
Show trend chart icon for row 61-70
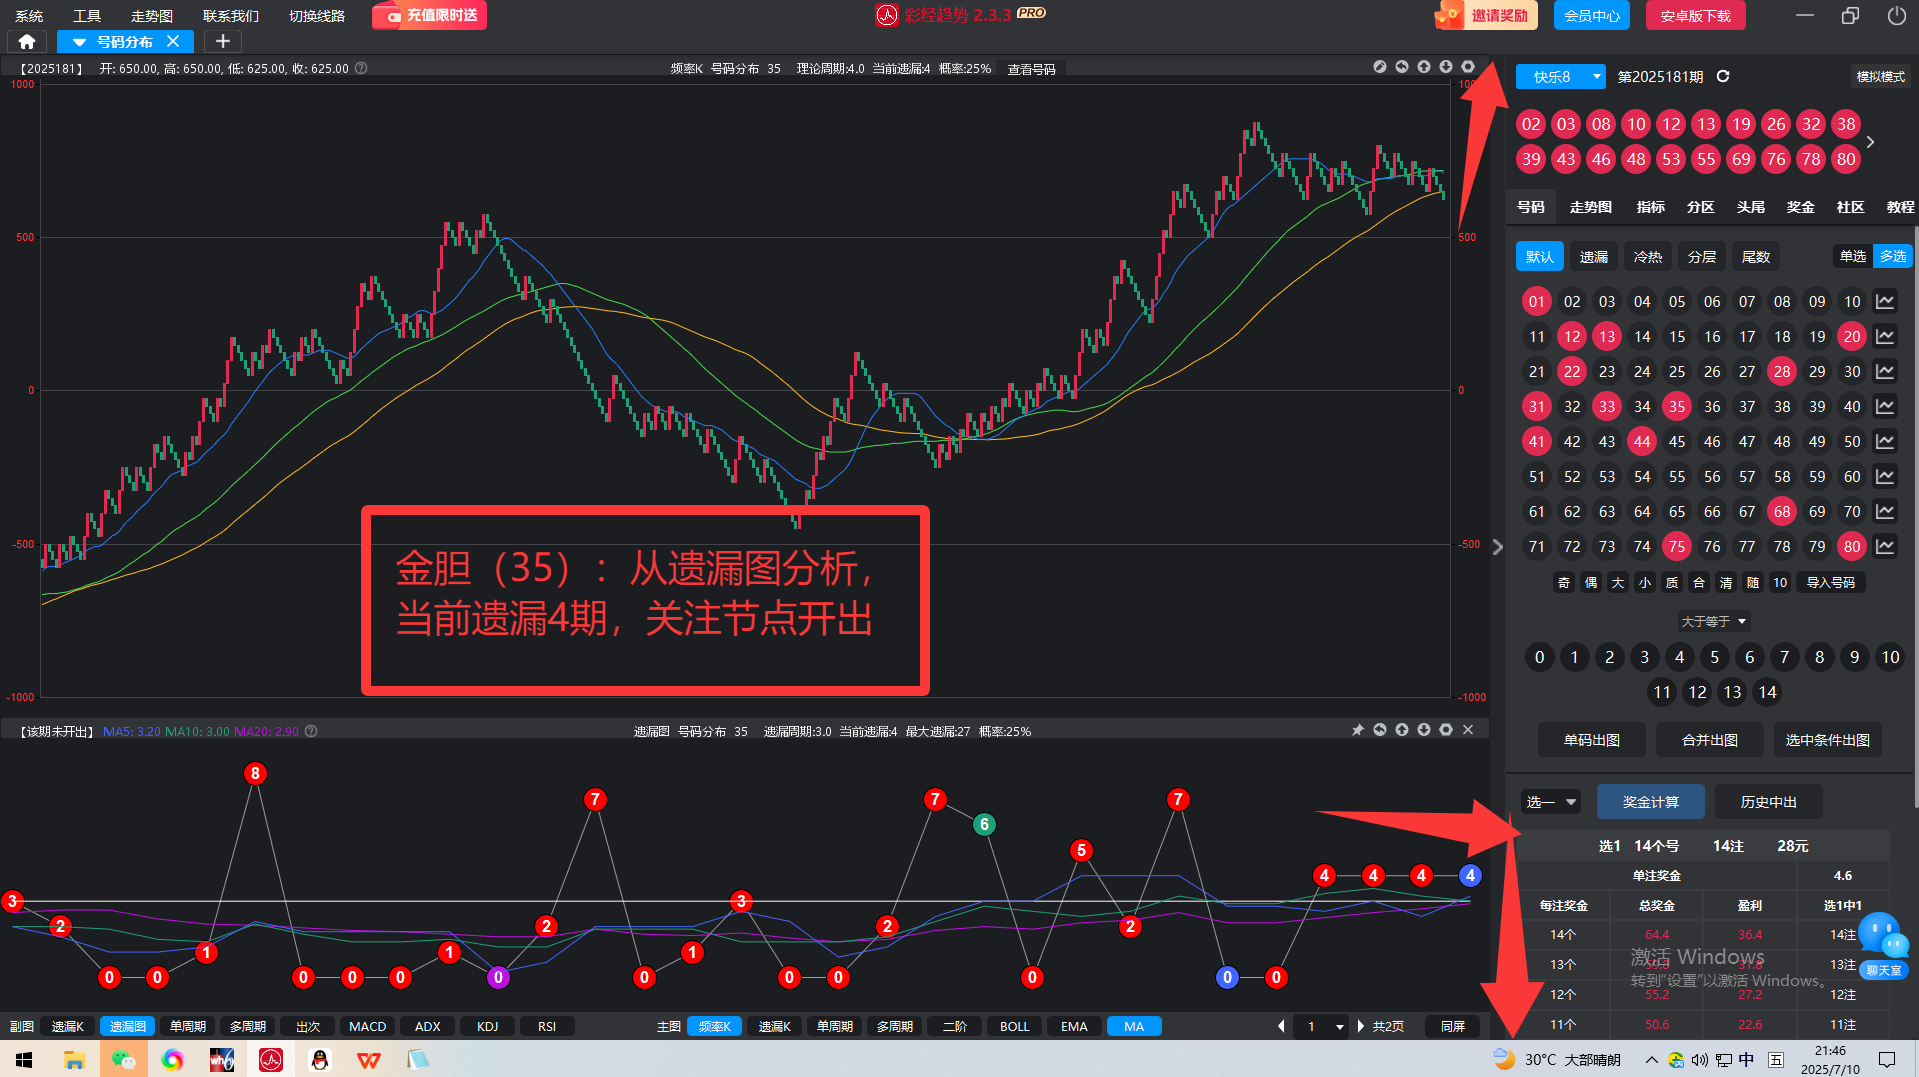tap(1885, 511)
